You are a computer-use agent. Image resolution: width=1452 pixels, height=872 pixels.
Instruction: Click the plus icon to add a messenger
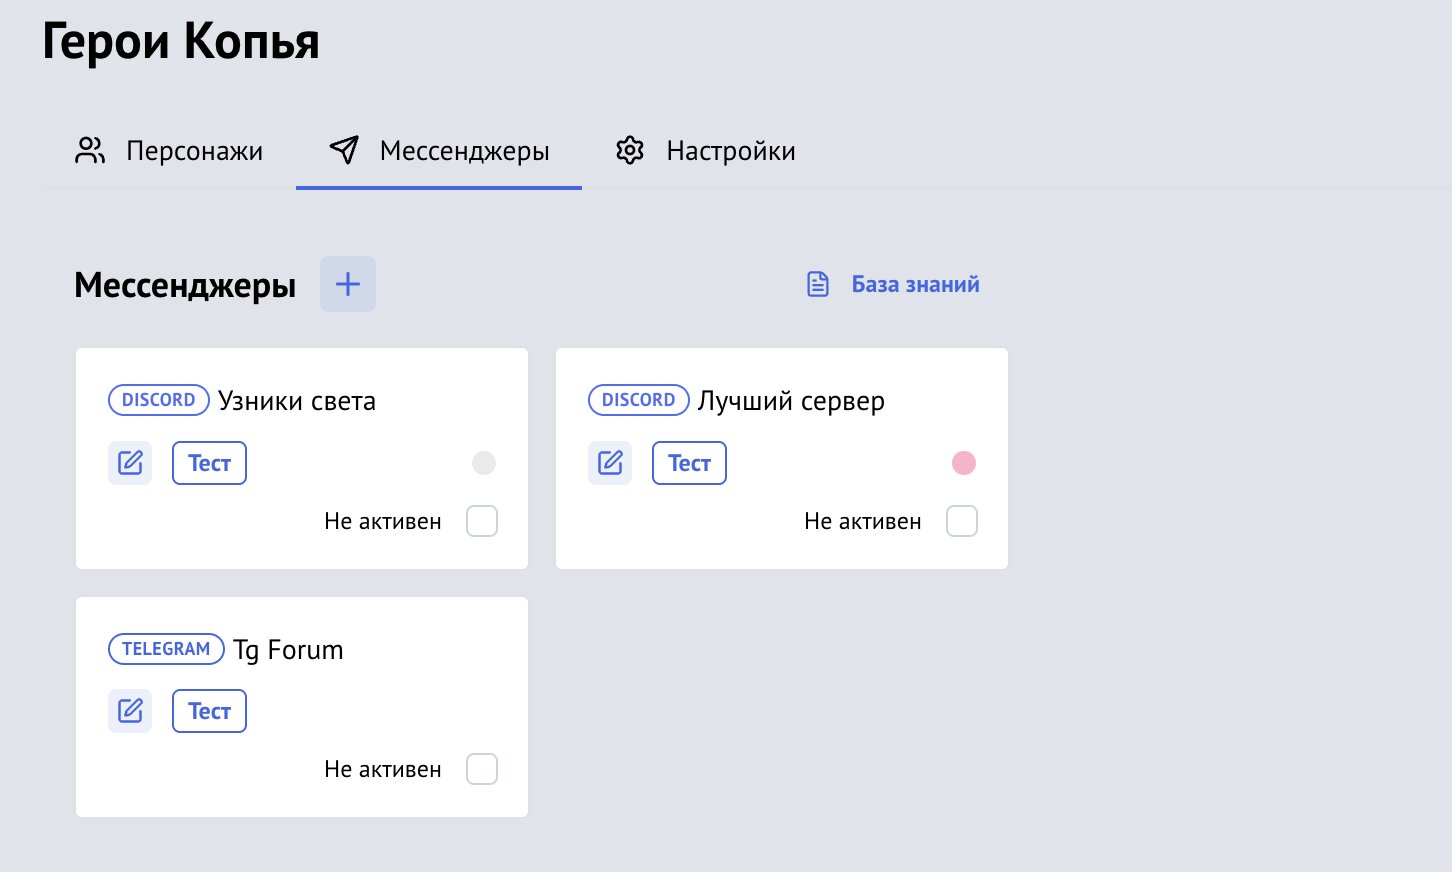pyautogui.click(x=348, y=284)
